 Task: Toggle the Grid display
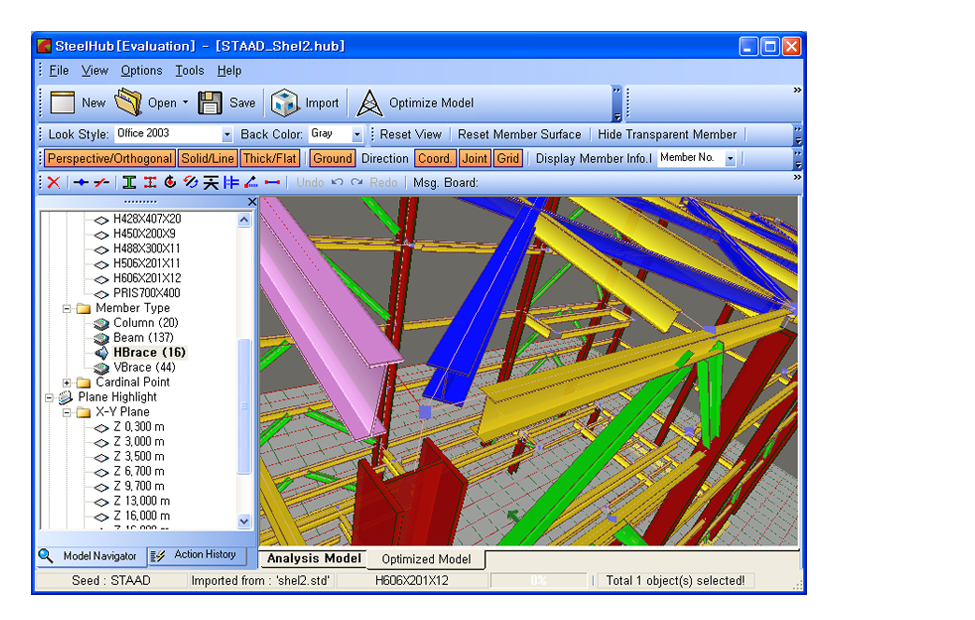click(508, 159)
